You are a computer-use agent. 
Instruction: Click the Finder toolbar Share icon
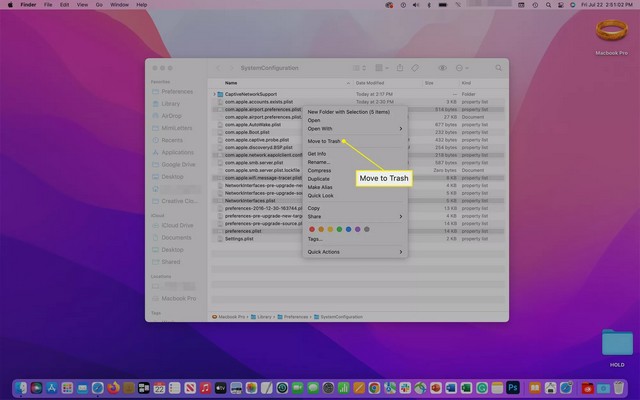[399, 68]
